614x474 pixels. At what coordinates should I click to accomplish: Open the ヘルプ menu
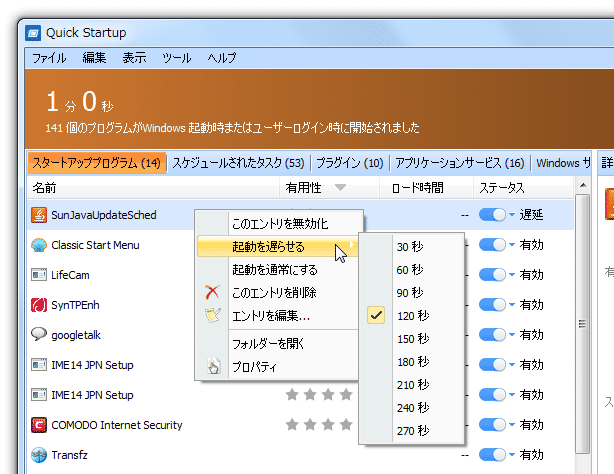click(x=222, y=58)
